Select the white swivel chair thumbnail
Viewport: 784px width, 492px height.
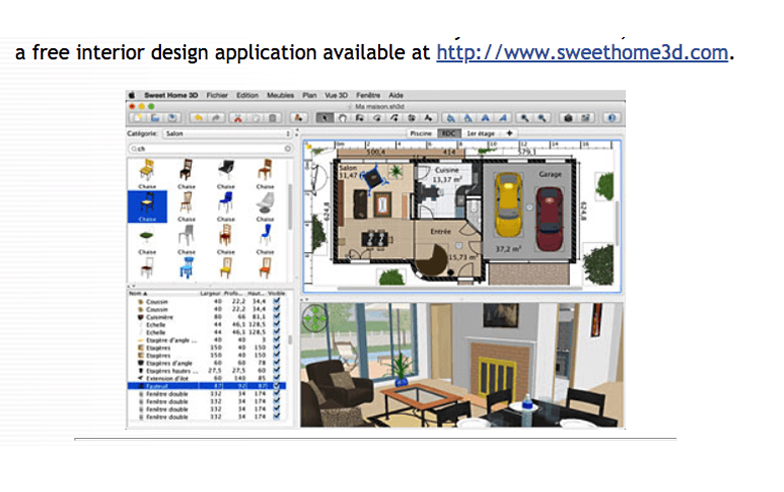click(x=265, y=202)
